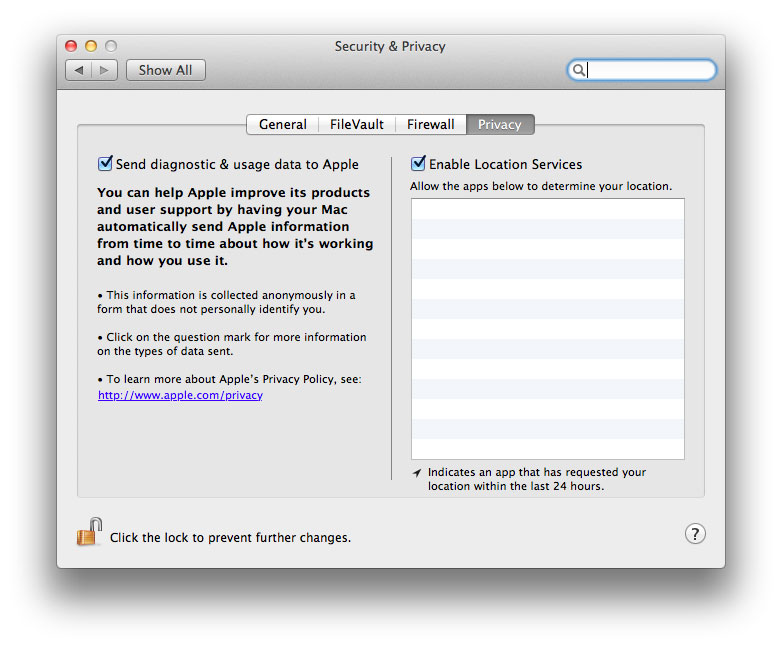Open the apple.com/privacy link
782x647 pixels.
(x=180, y=395)
